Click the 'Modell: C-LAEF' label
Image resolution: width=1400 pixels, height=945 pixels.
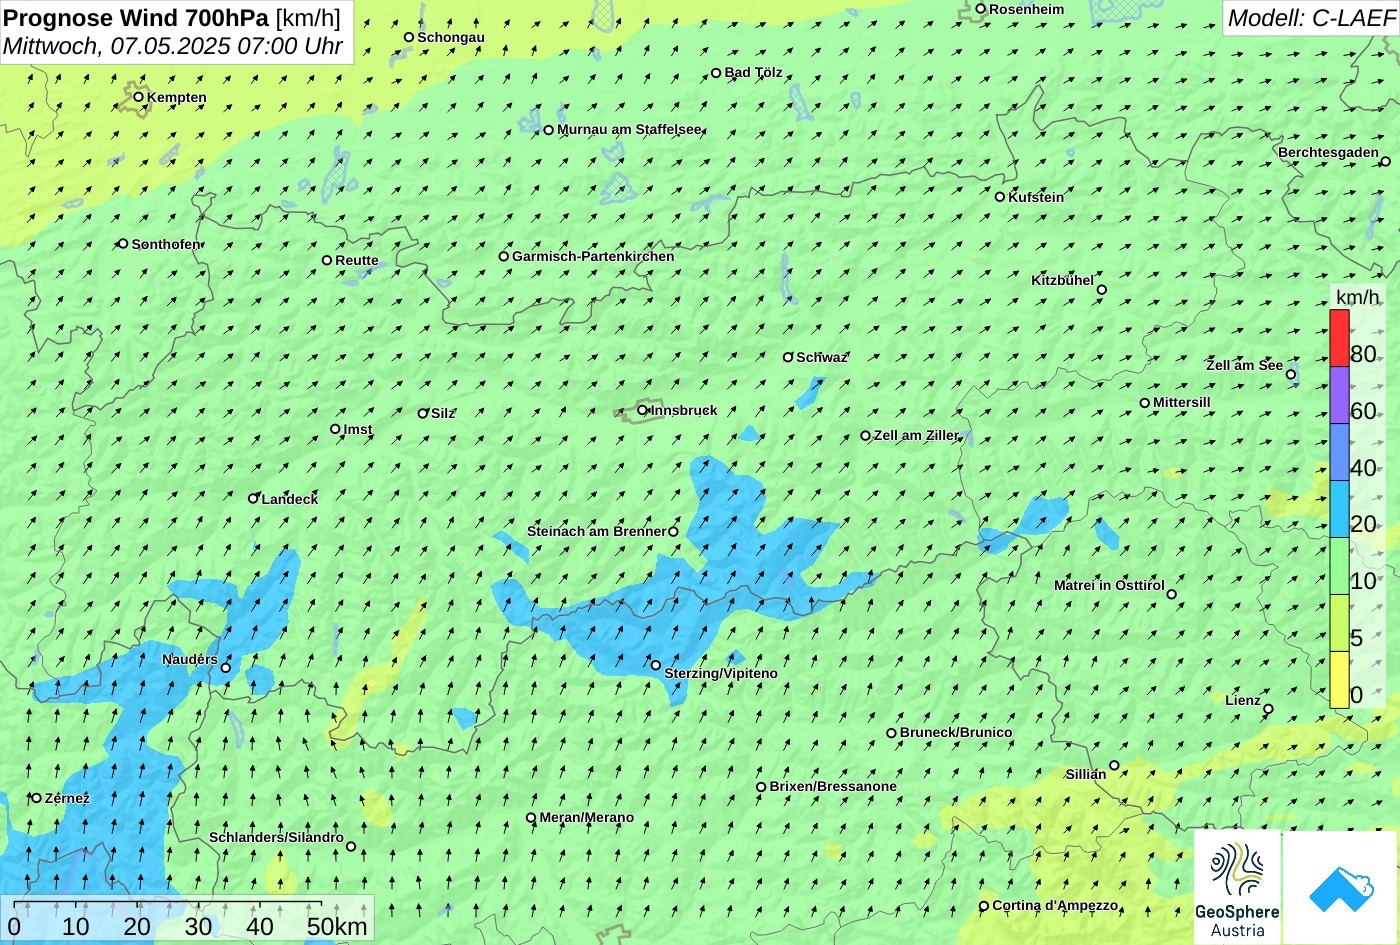click(1310, 17)
